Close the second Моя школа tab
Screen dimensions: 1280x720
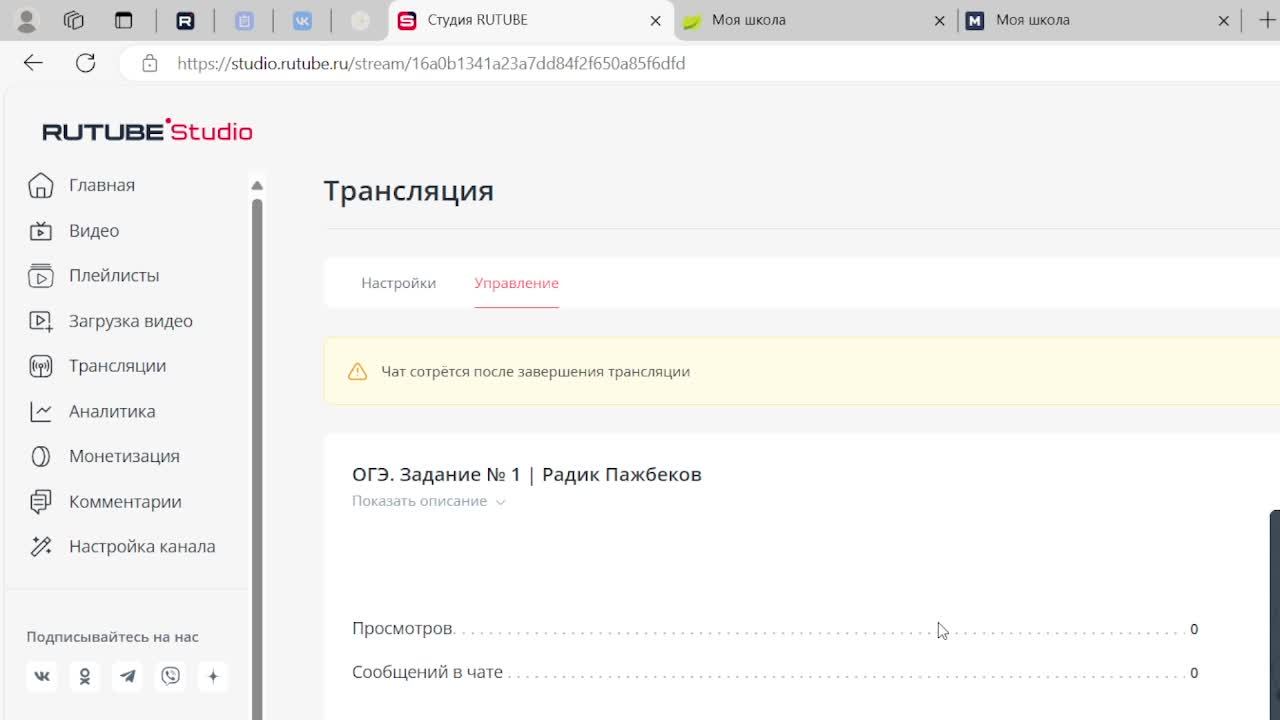(x=1223, y=20)
